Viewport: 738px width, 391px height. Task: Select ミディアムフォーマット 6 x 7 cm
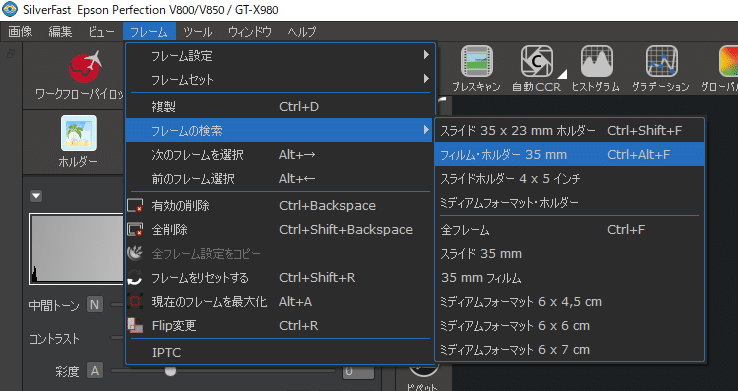coord(570,350)
